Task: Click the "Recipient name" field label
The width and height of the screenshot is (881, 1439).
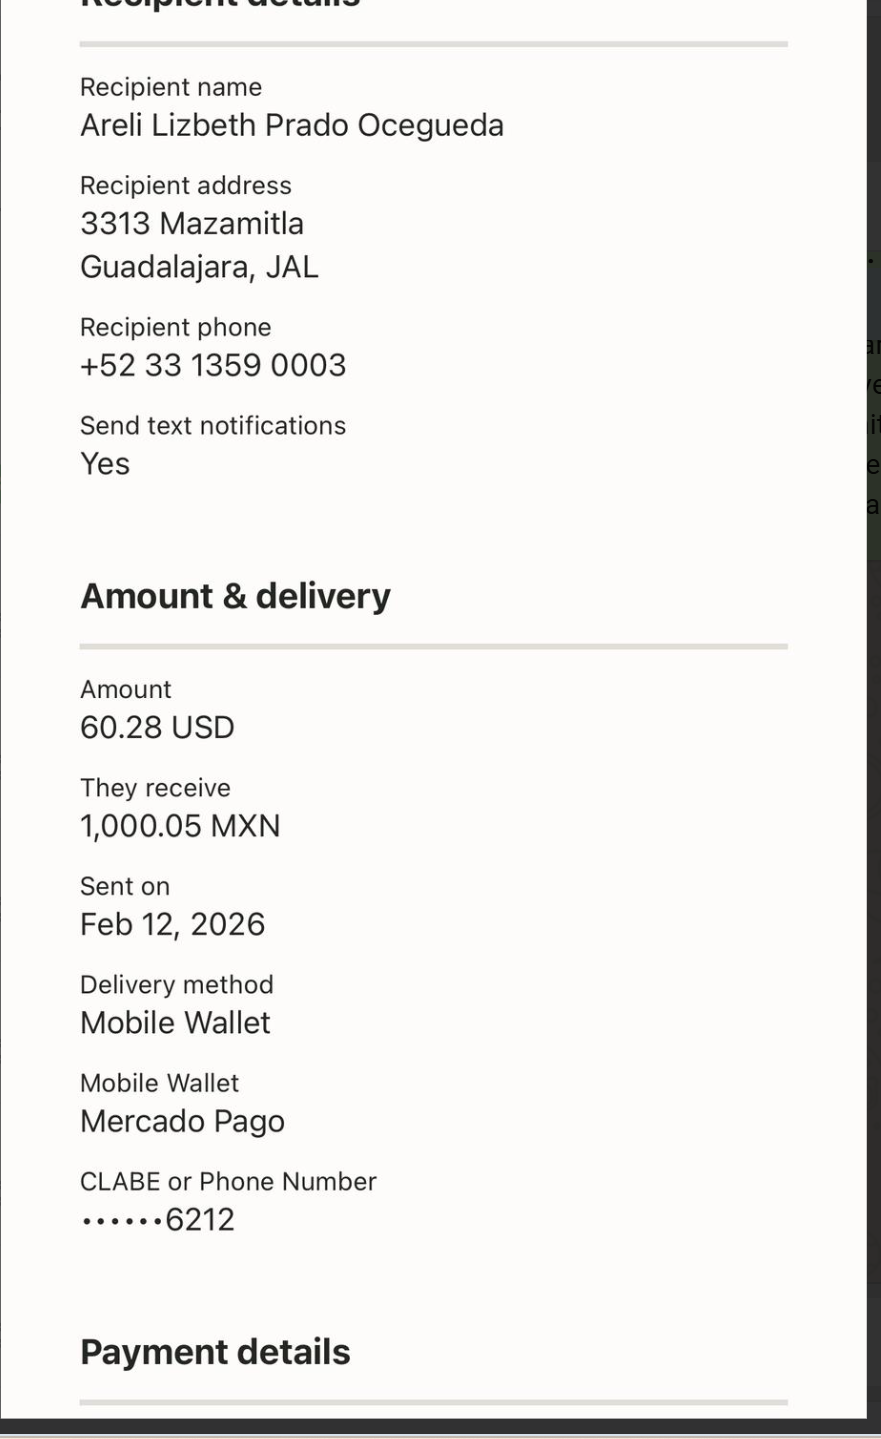Action: click(x=171, y=88)
